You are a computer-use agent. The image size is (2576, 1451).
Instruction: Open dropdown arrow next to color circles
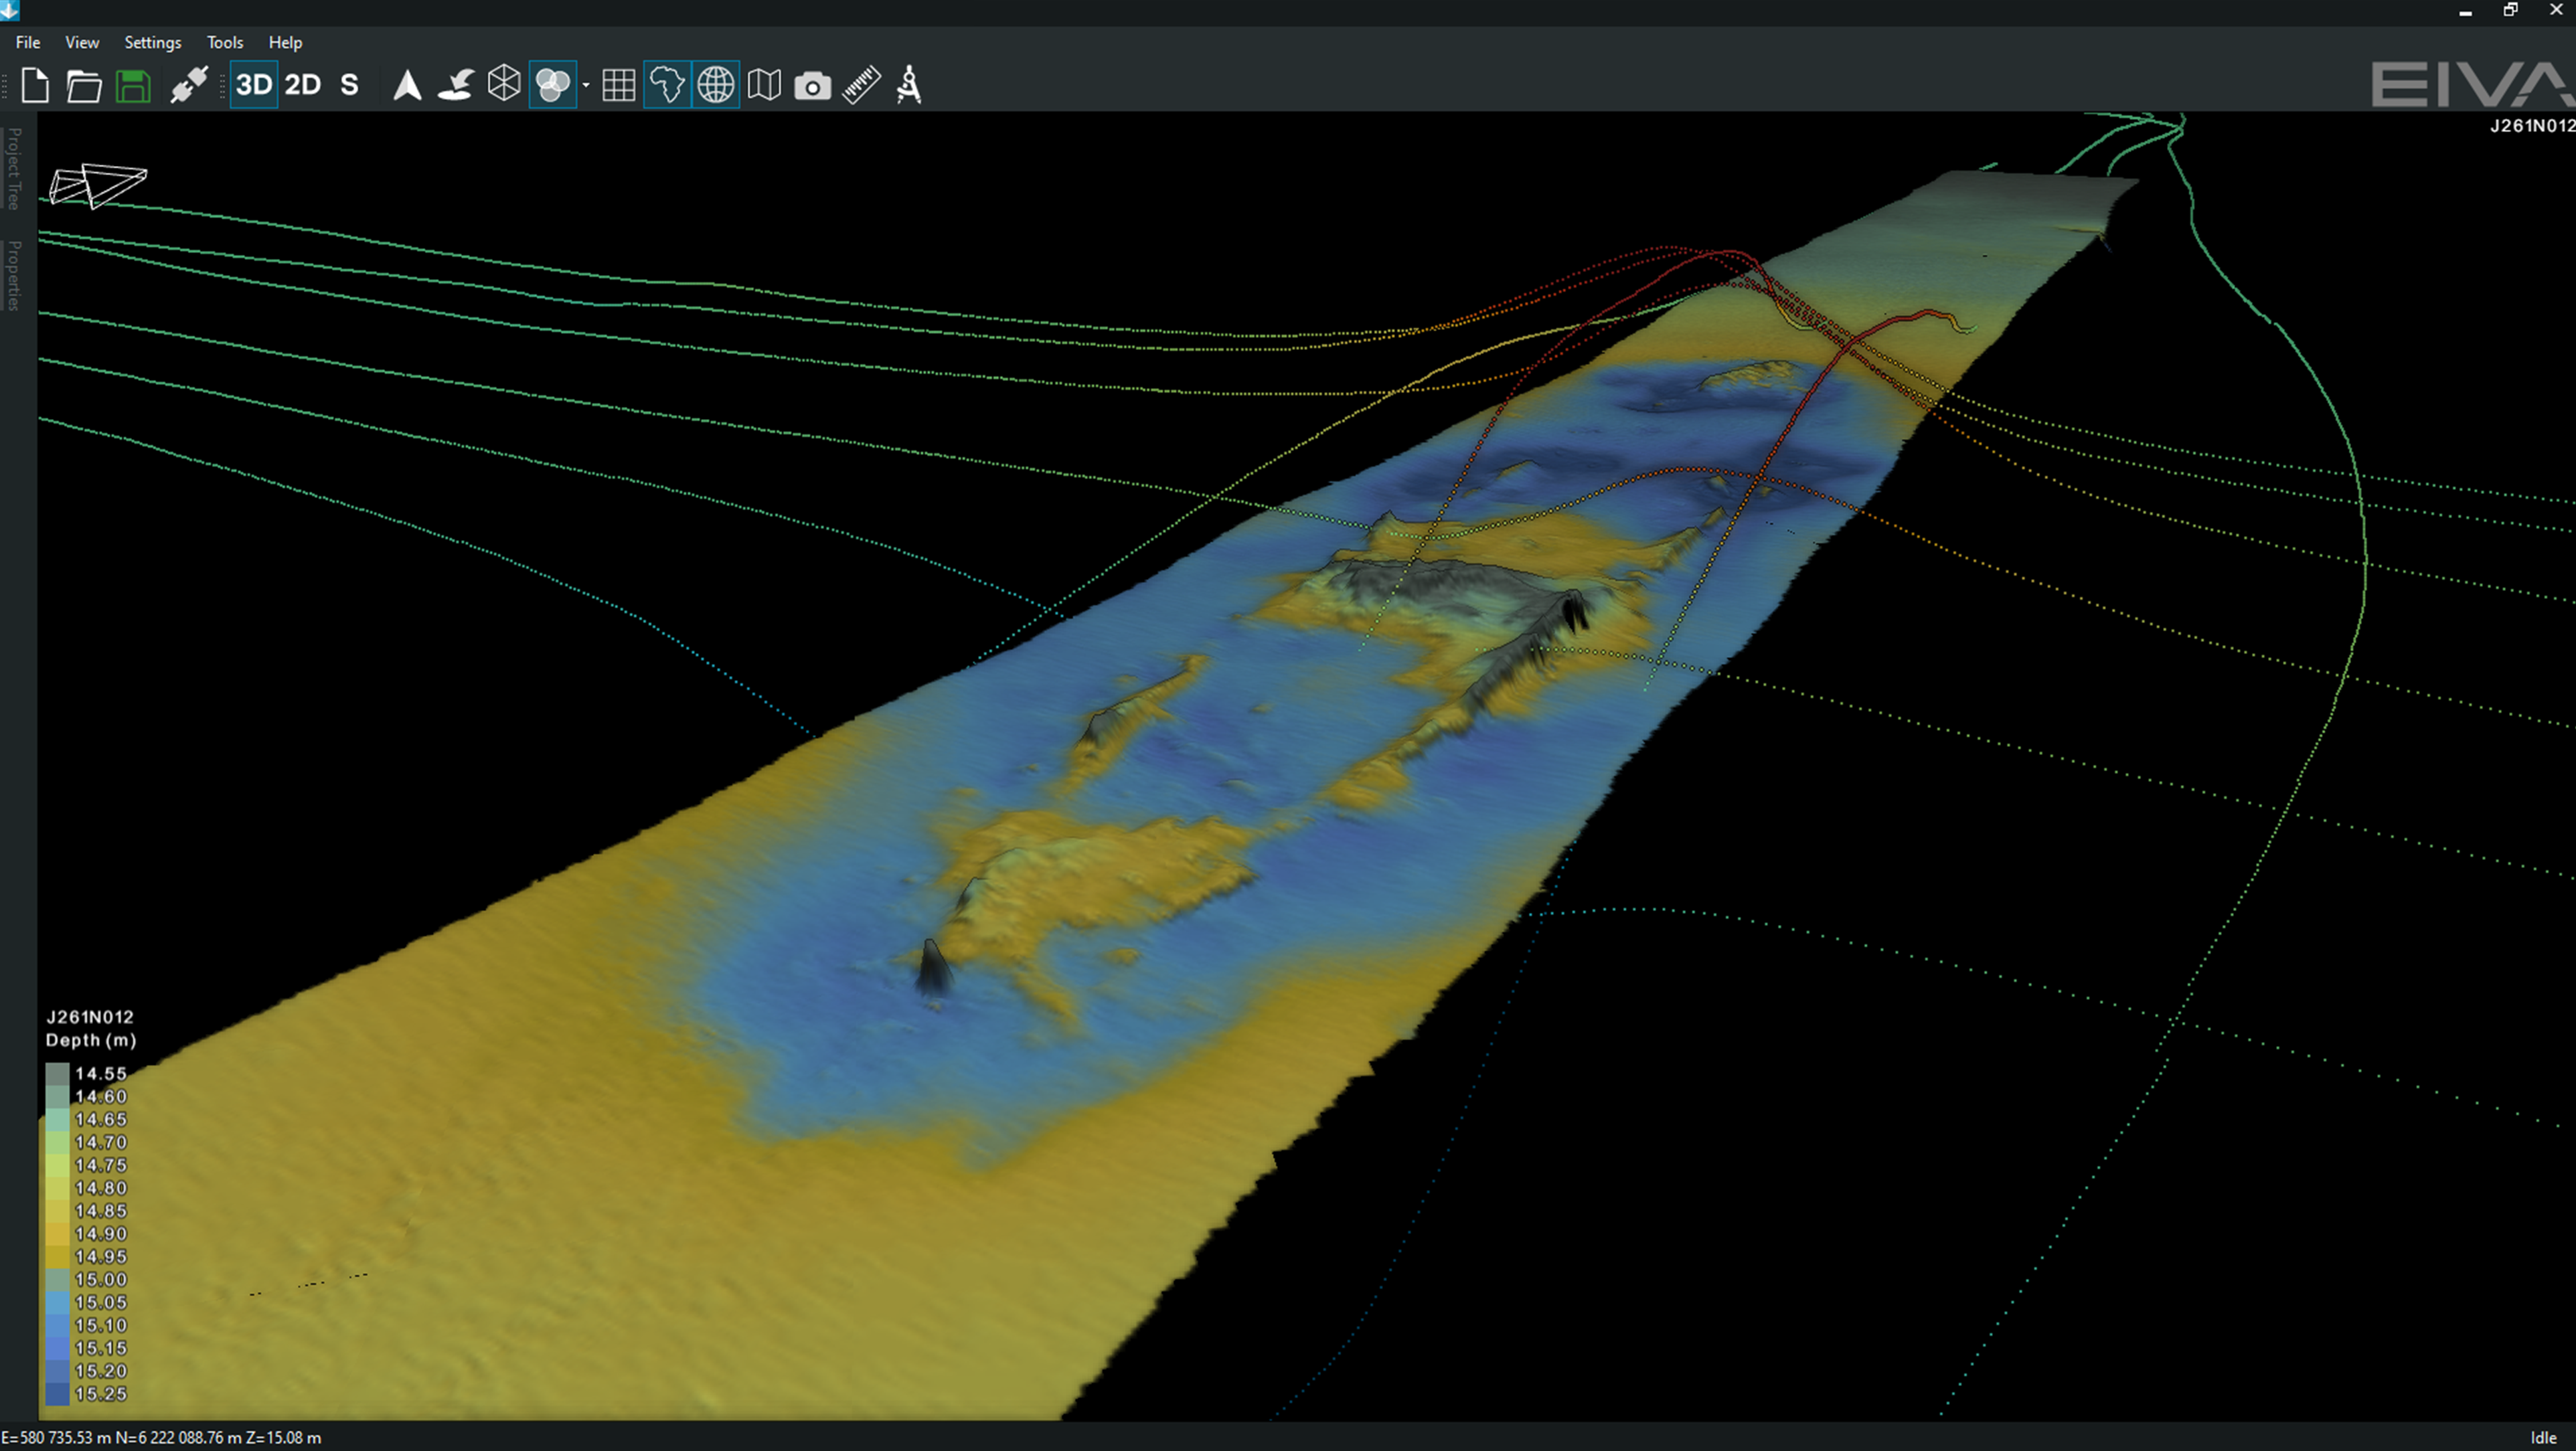click(586, 86)
